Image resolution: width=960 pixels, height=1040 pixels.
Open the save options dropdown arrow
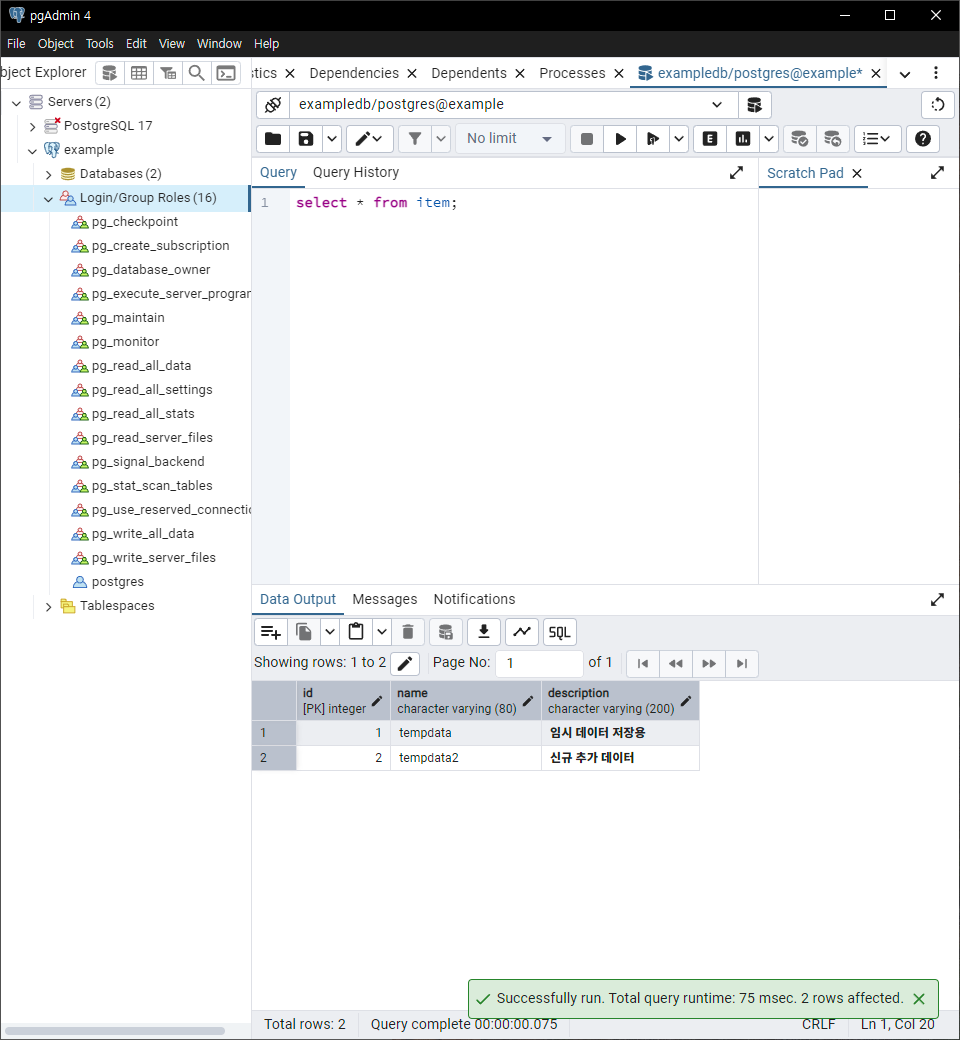pyautogui.click(x=332, y=139)
